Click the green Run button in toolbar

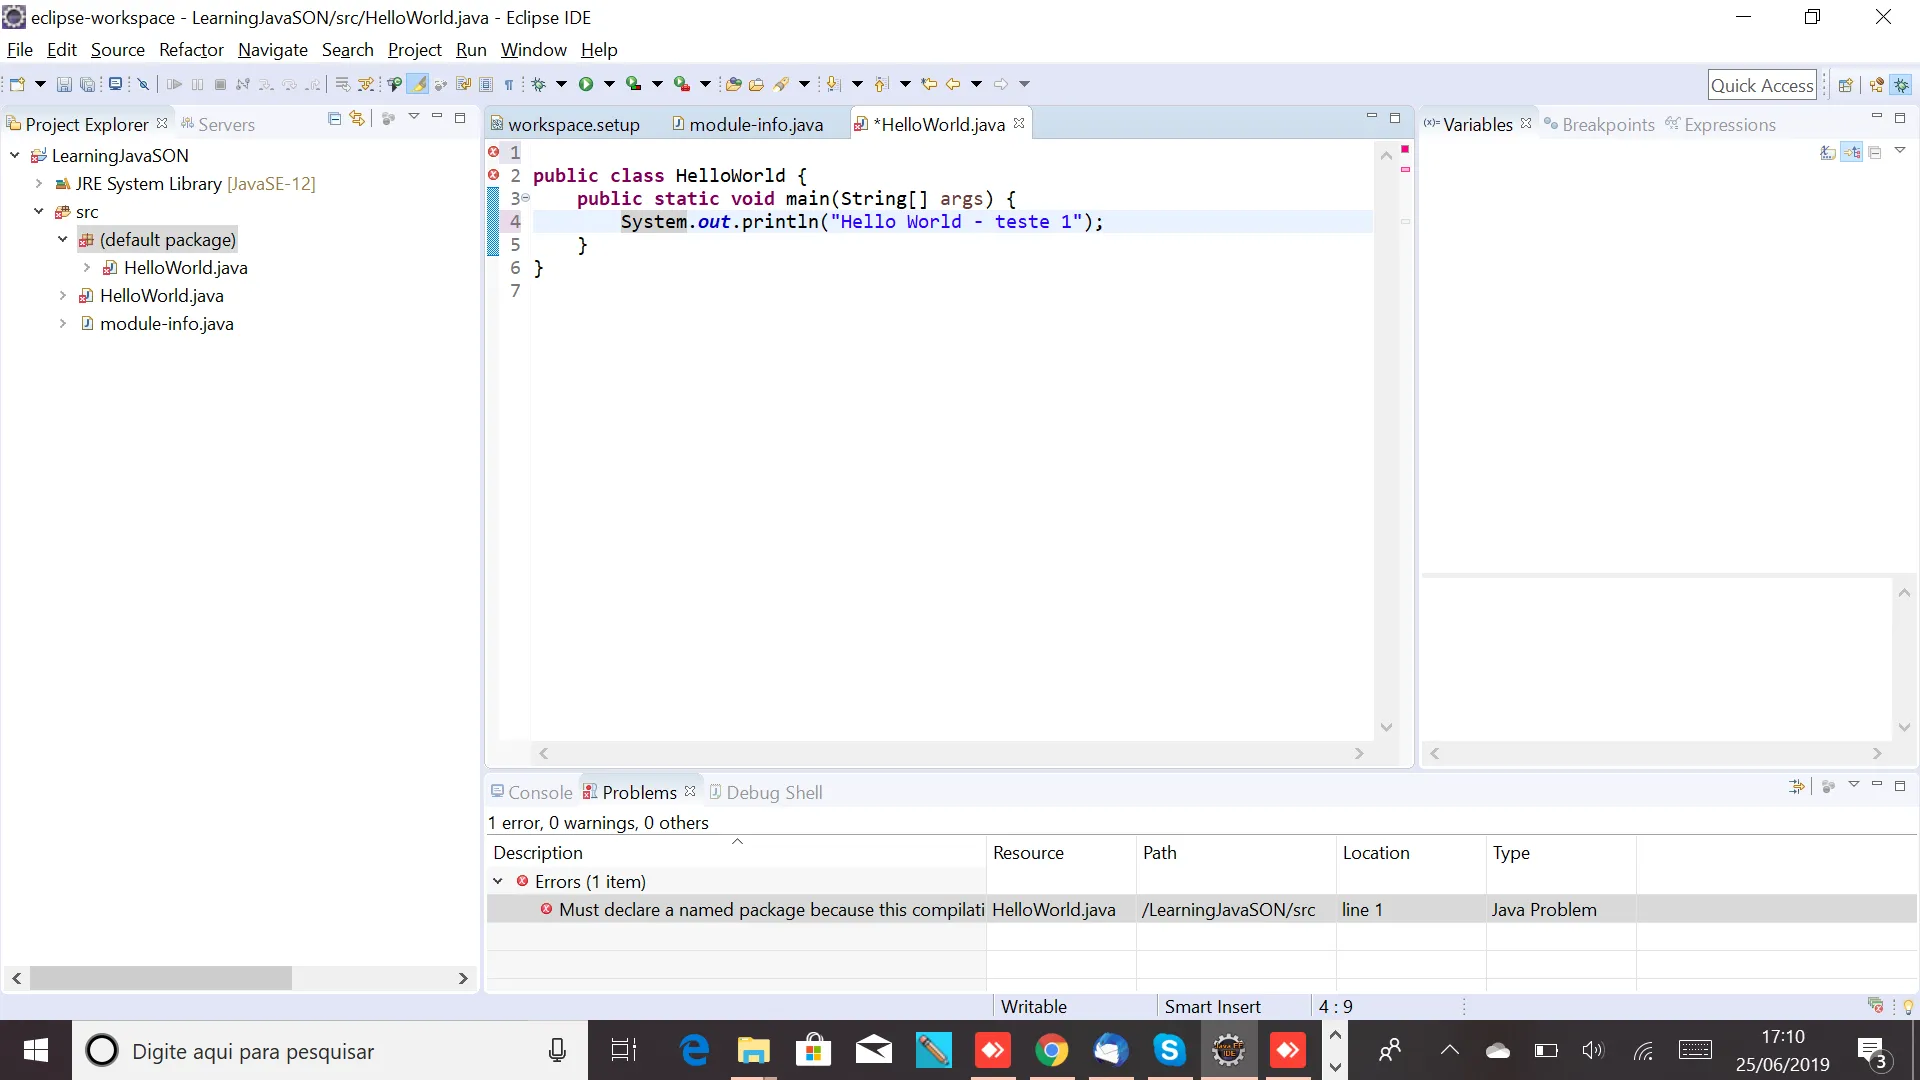(x=586, y=84)
